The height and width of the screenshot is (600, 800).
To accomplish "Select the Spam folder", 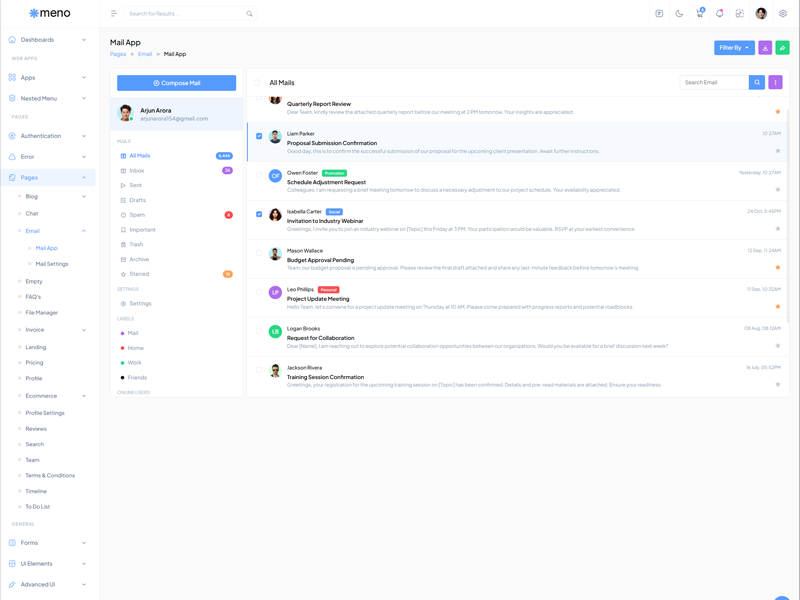I will coord(137,215).
